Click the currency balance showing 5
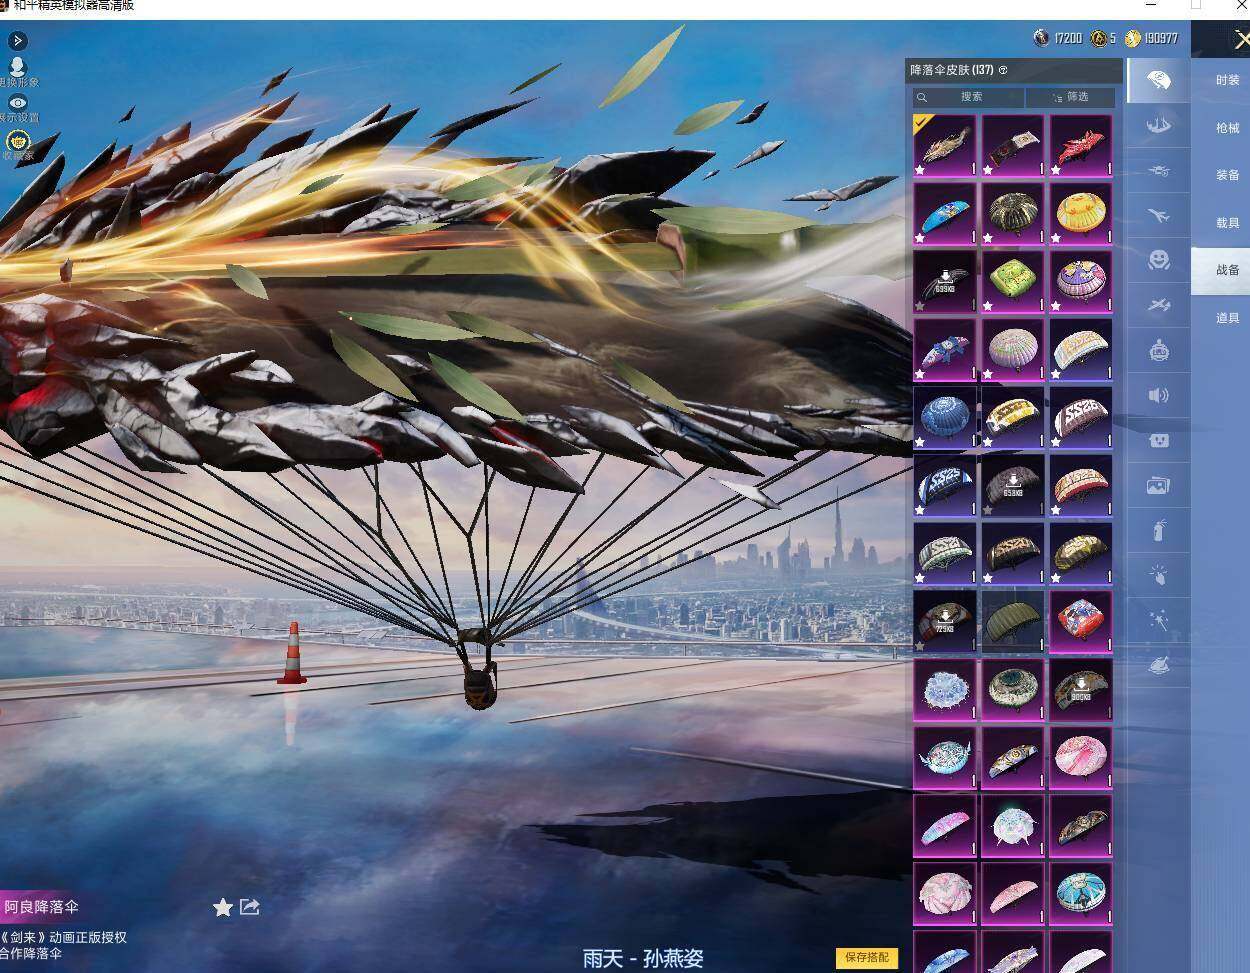 (1103, 38)
